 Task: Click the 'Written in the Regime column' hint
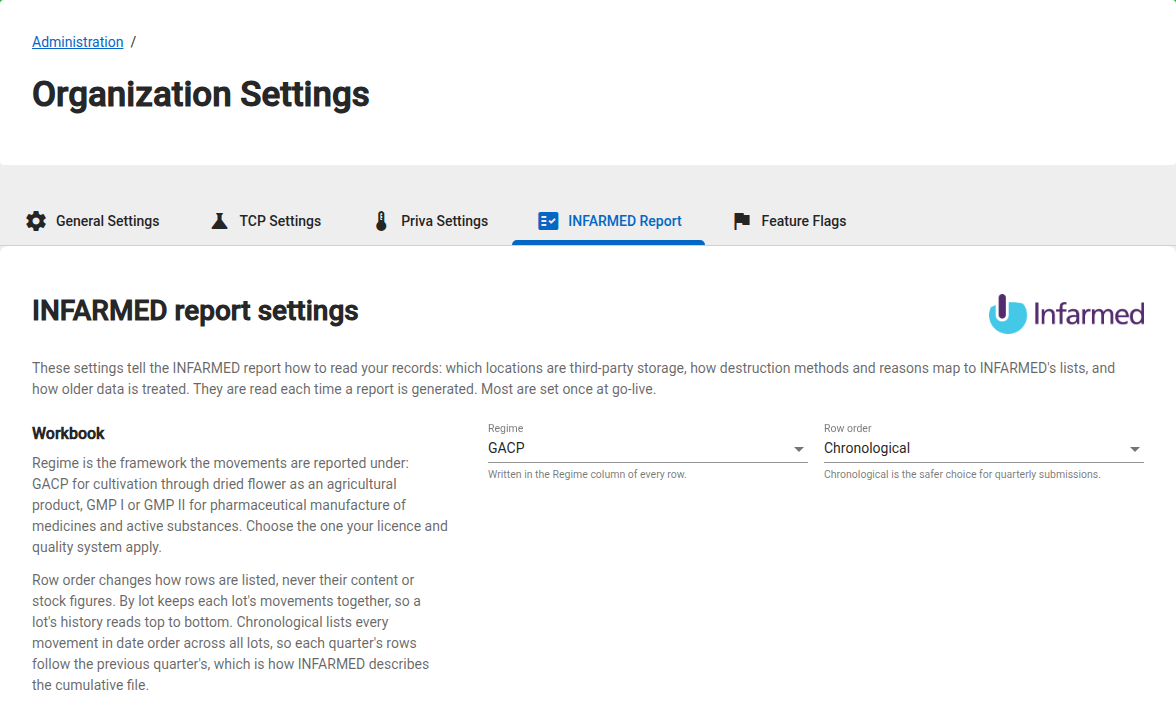(x=587, y=475)
